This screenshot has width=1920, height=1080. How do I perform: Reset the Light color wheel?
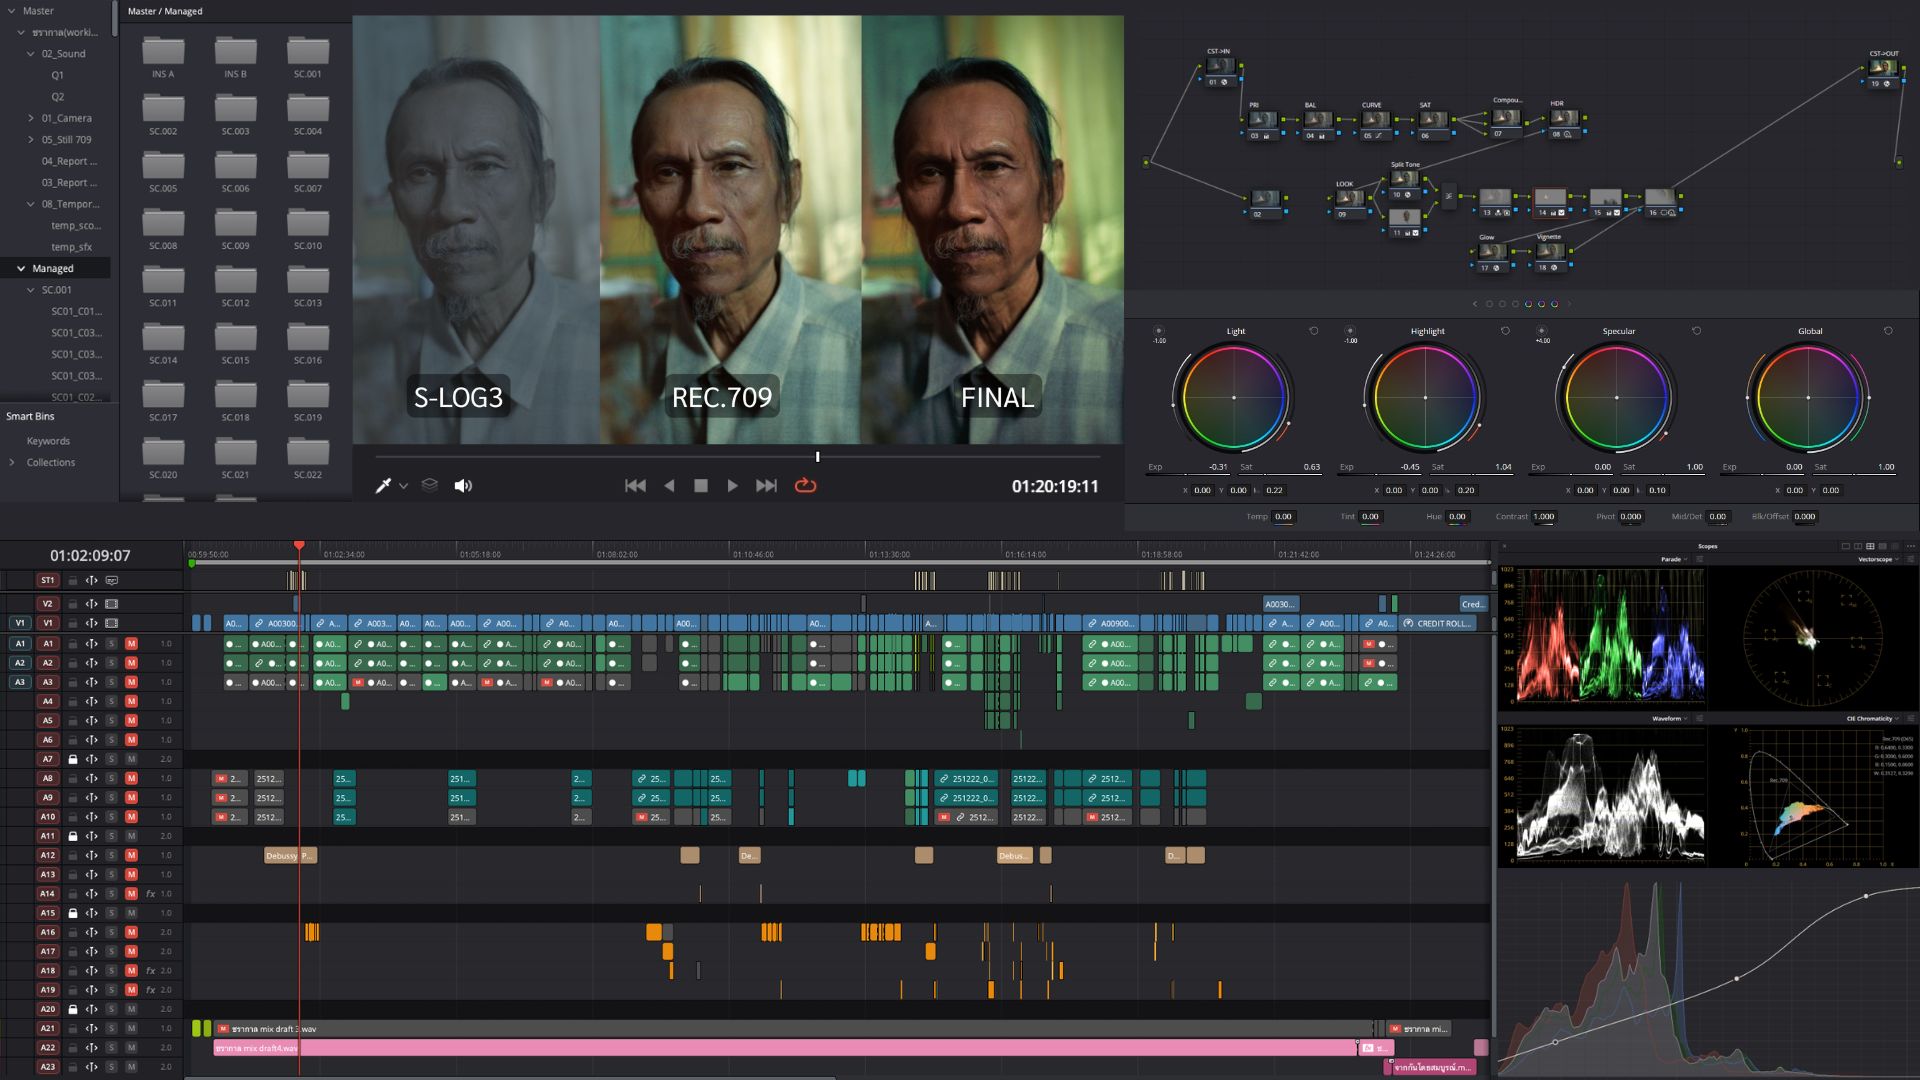point(1314,331)
